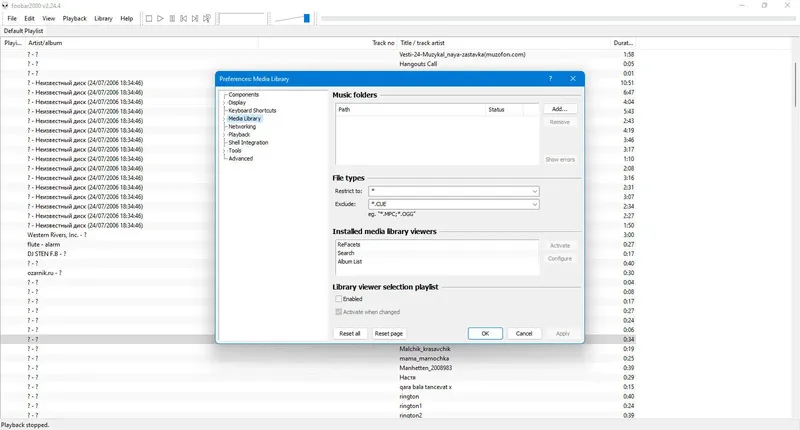Click the Stop playback toolbar icon
800x430 pixels.
[149, 18]
